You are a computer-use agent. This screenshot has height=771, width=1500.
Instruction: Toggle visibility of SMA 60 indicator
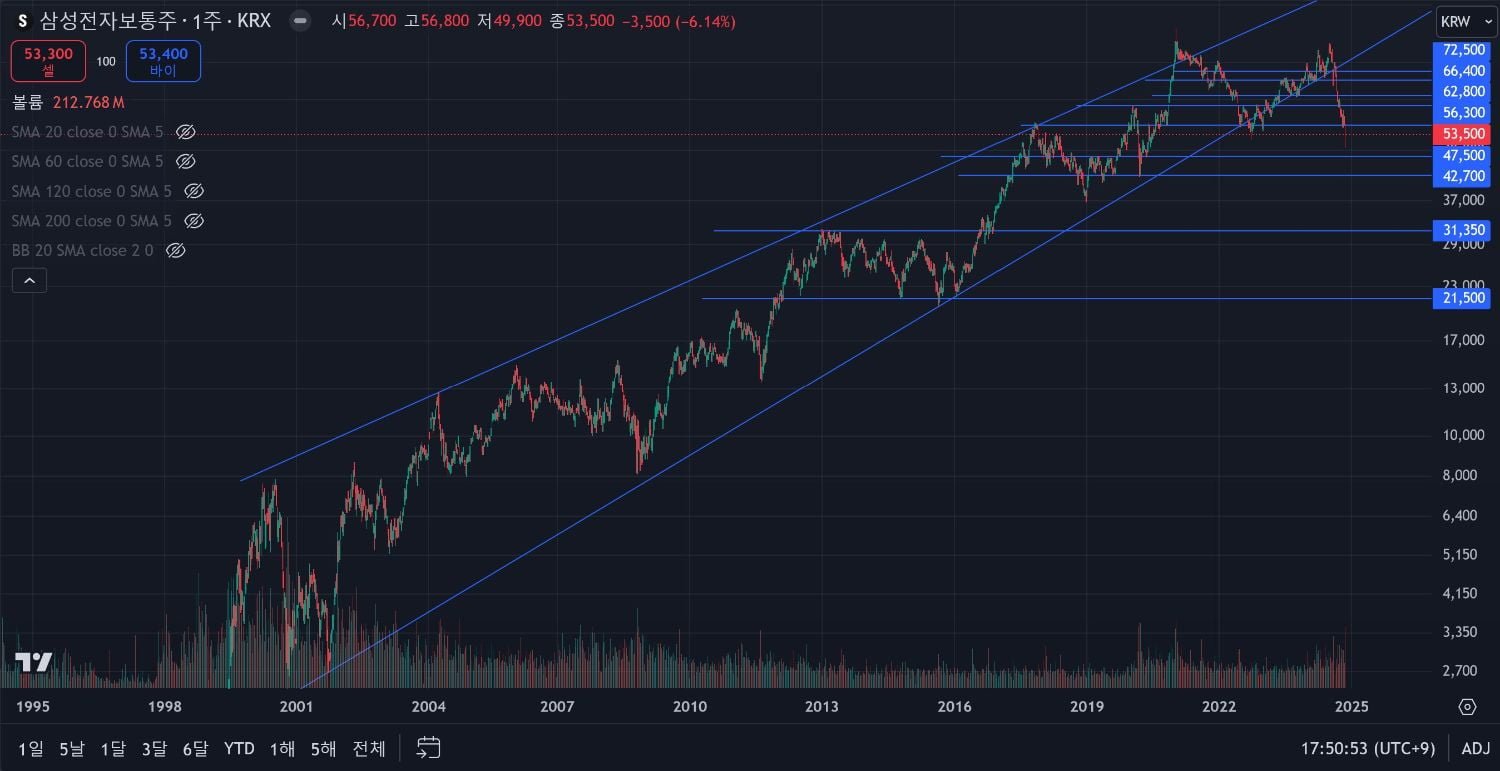tap(185, 161)
